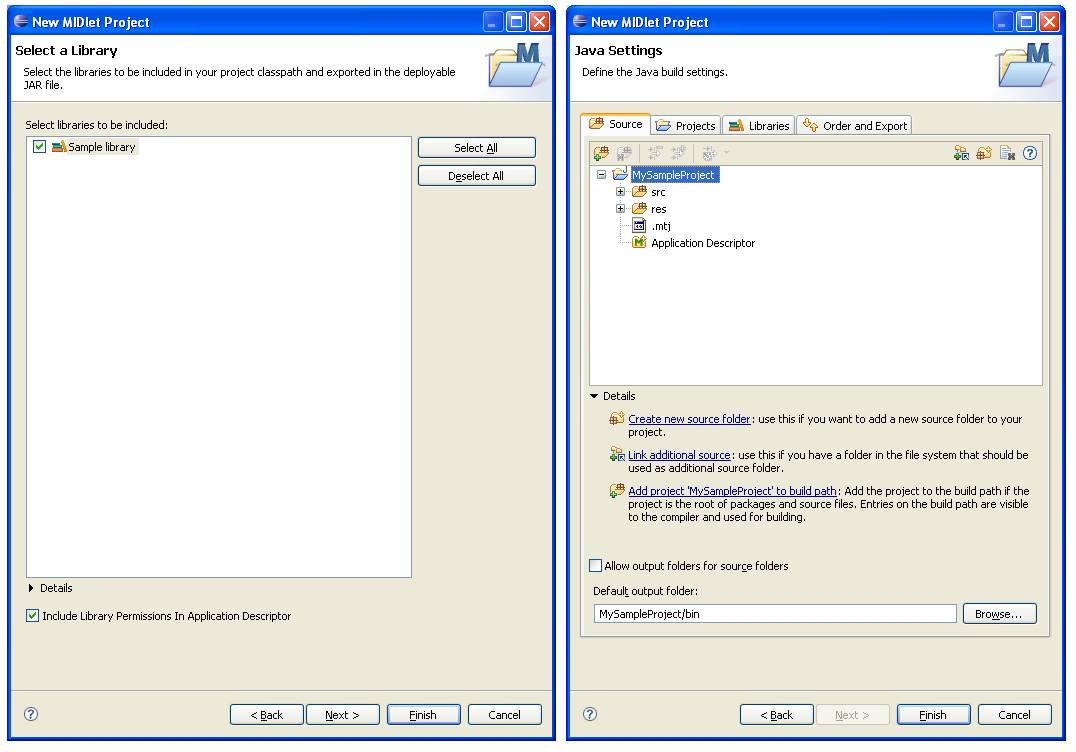Click the Default output folder text field

775,613
